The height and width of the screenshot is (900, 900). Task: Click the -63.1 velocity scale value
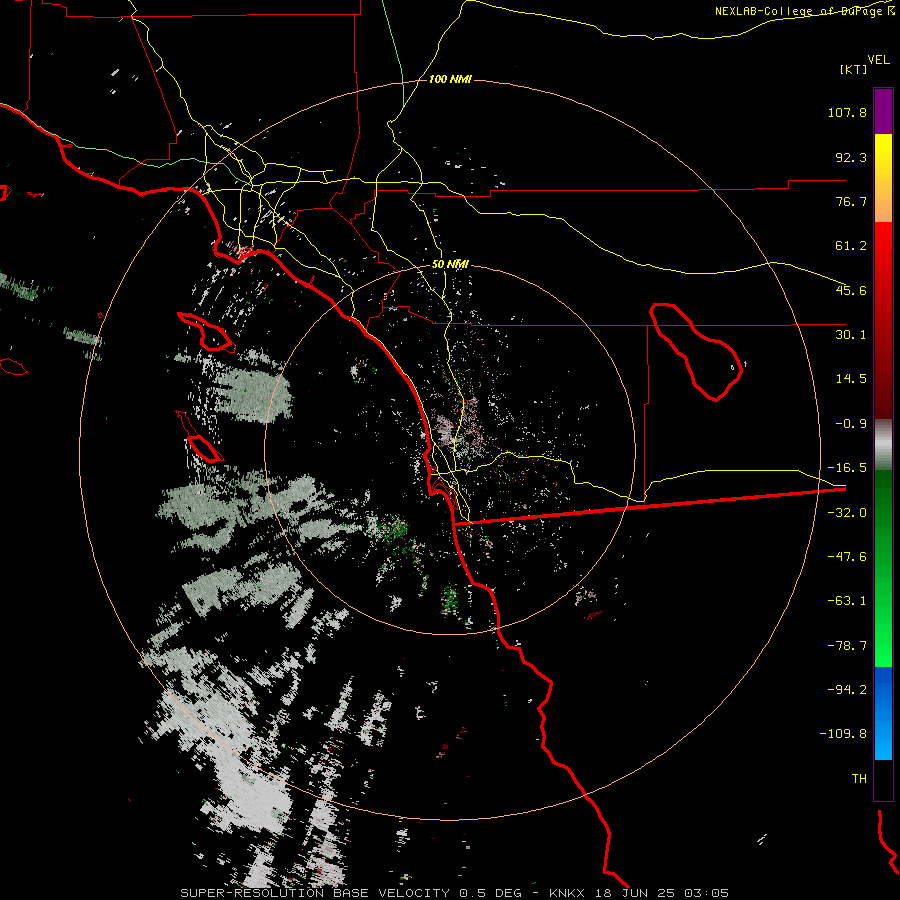pos(847,601)
